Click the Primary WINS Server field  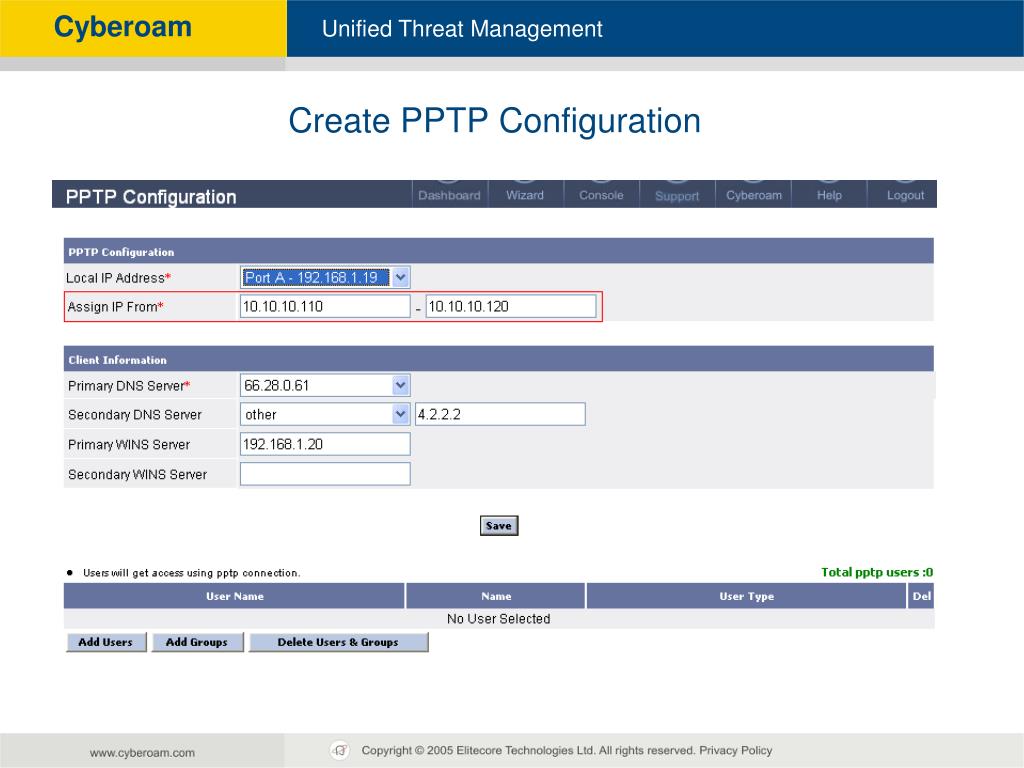click(325, 444)
